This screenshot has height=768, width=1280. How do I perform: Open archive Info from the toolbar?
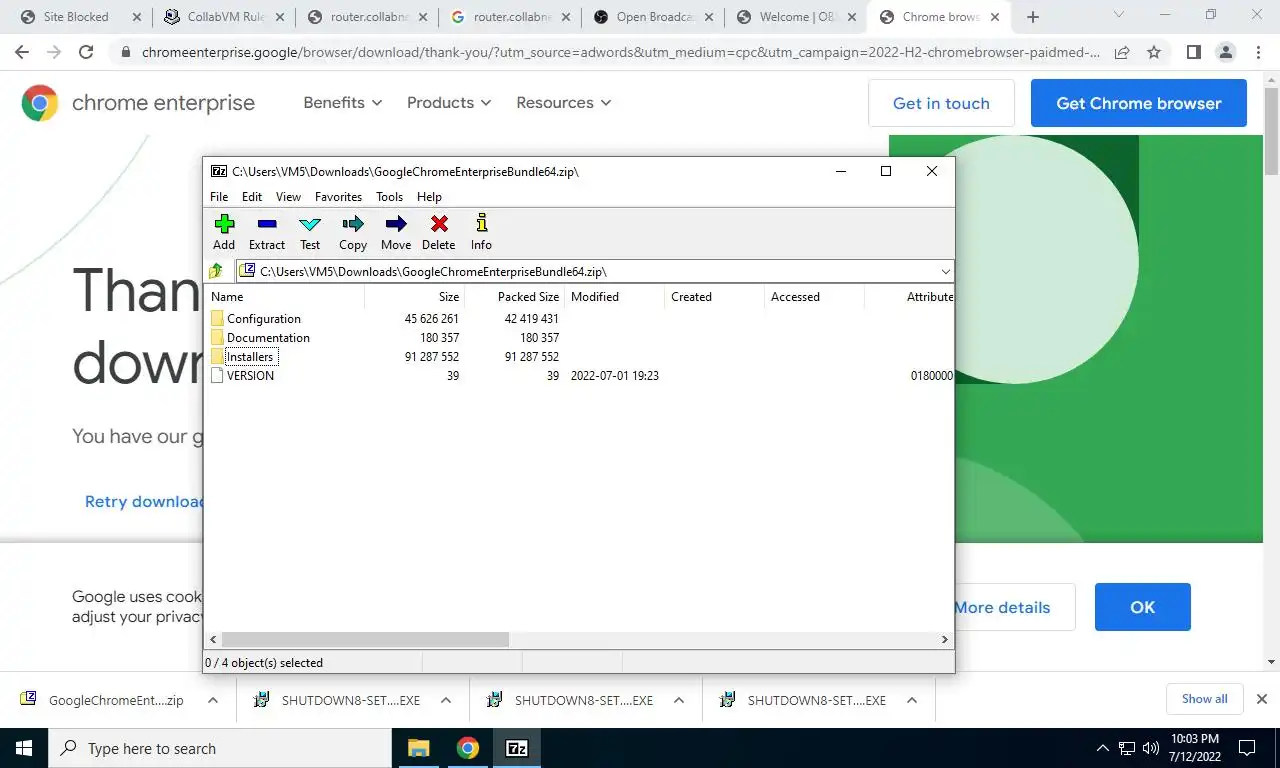[481, 232]
